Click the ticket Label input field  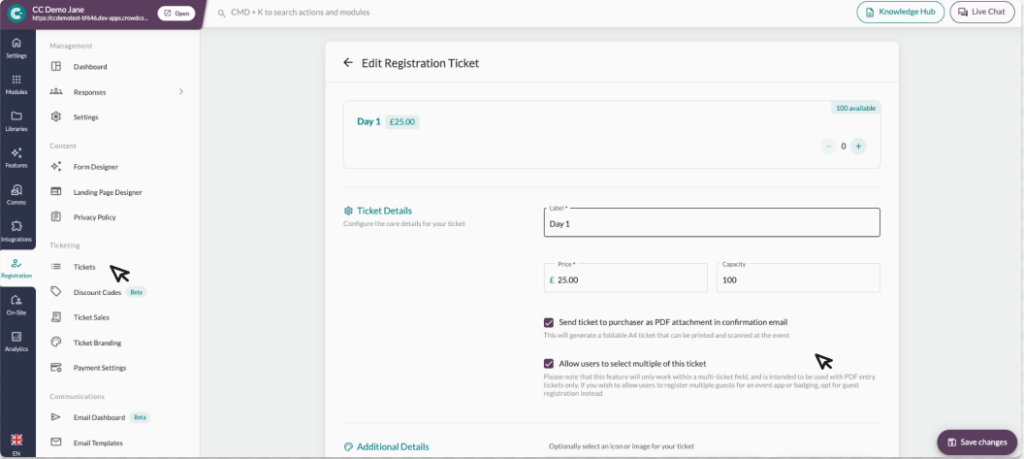click(711, 224)
